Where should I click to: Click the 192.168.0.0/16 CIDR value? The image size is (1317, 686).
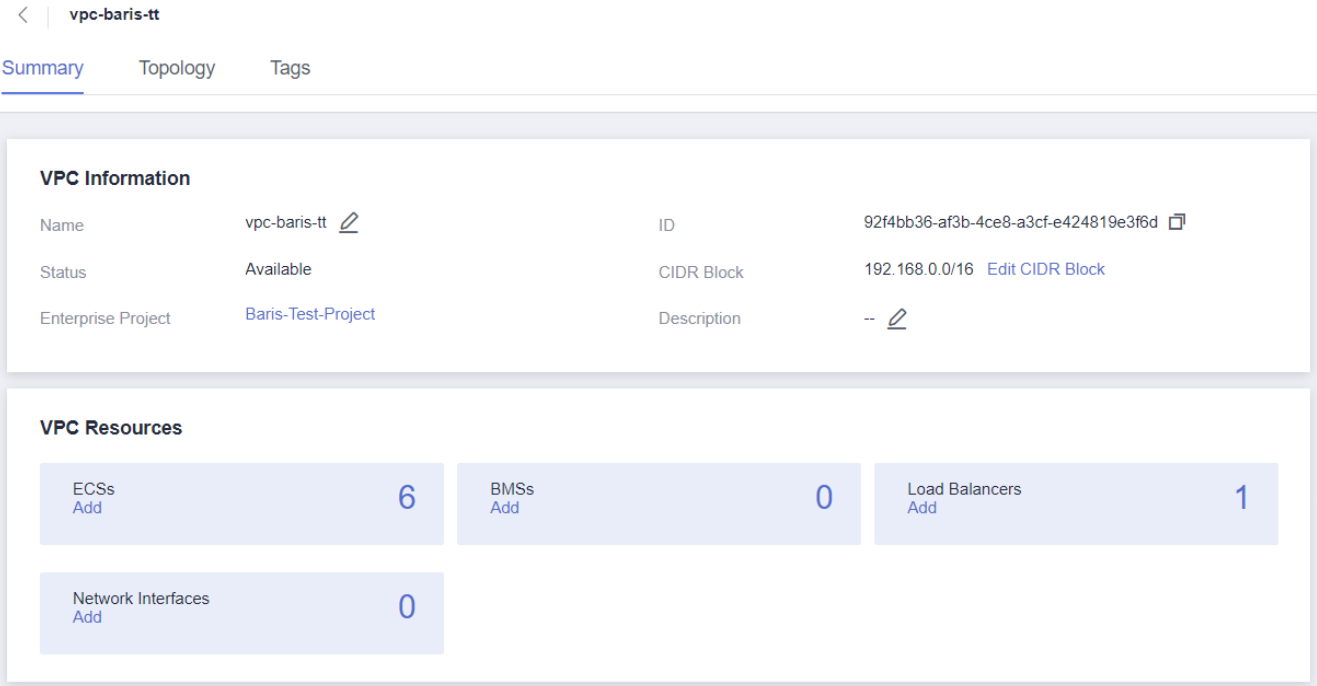click(918, 269)
